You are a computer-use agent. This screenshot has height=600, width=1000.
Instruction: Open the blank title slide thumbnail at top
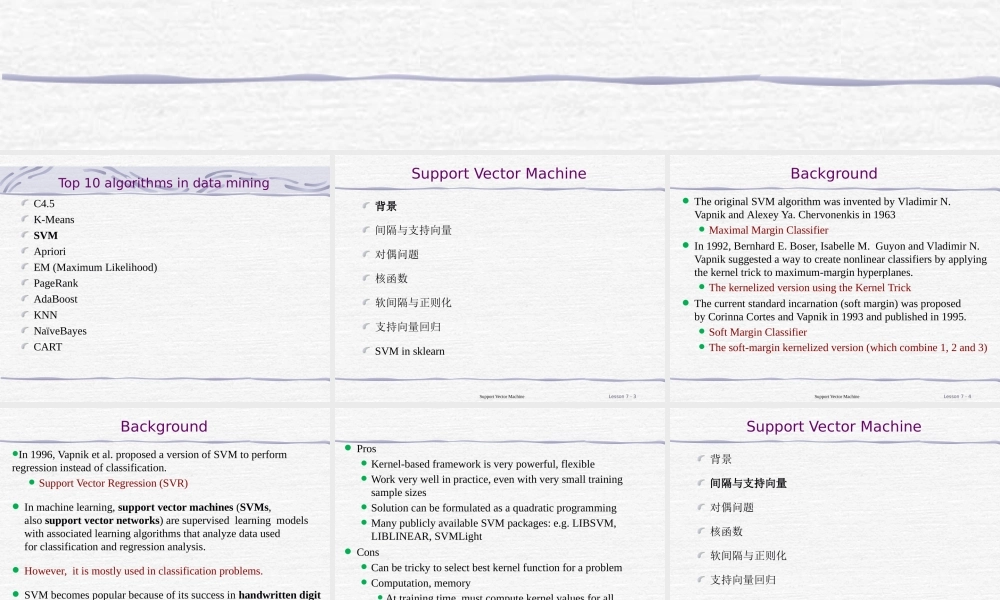(x=500, y=75)
